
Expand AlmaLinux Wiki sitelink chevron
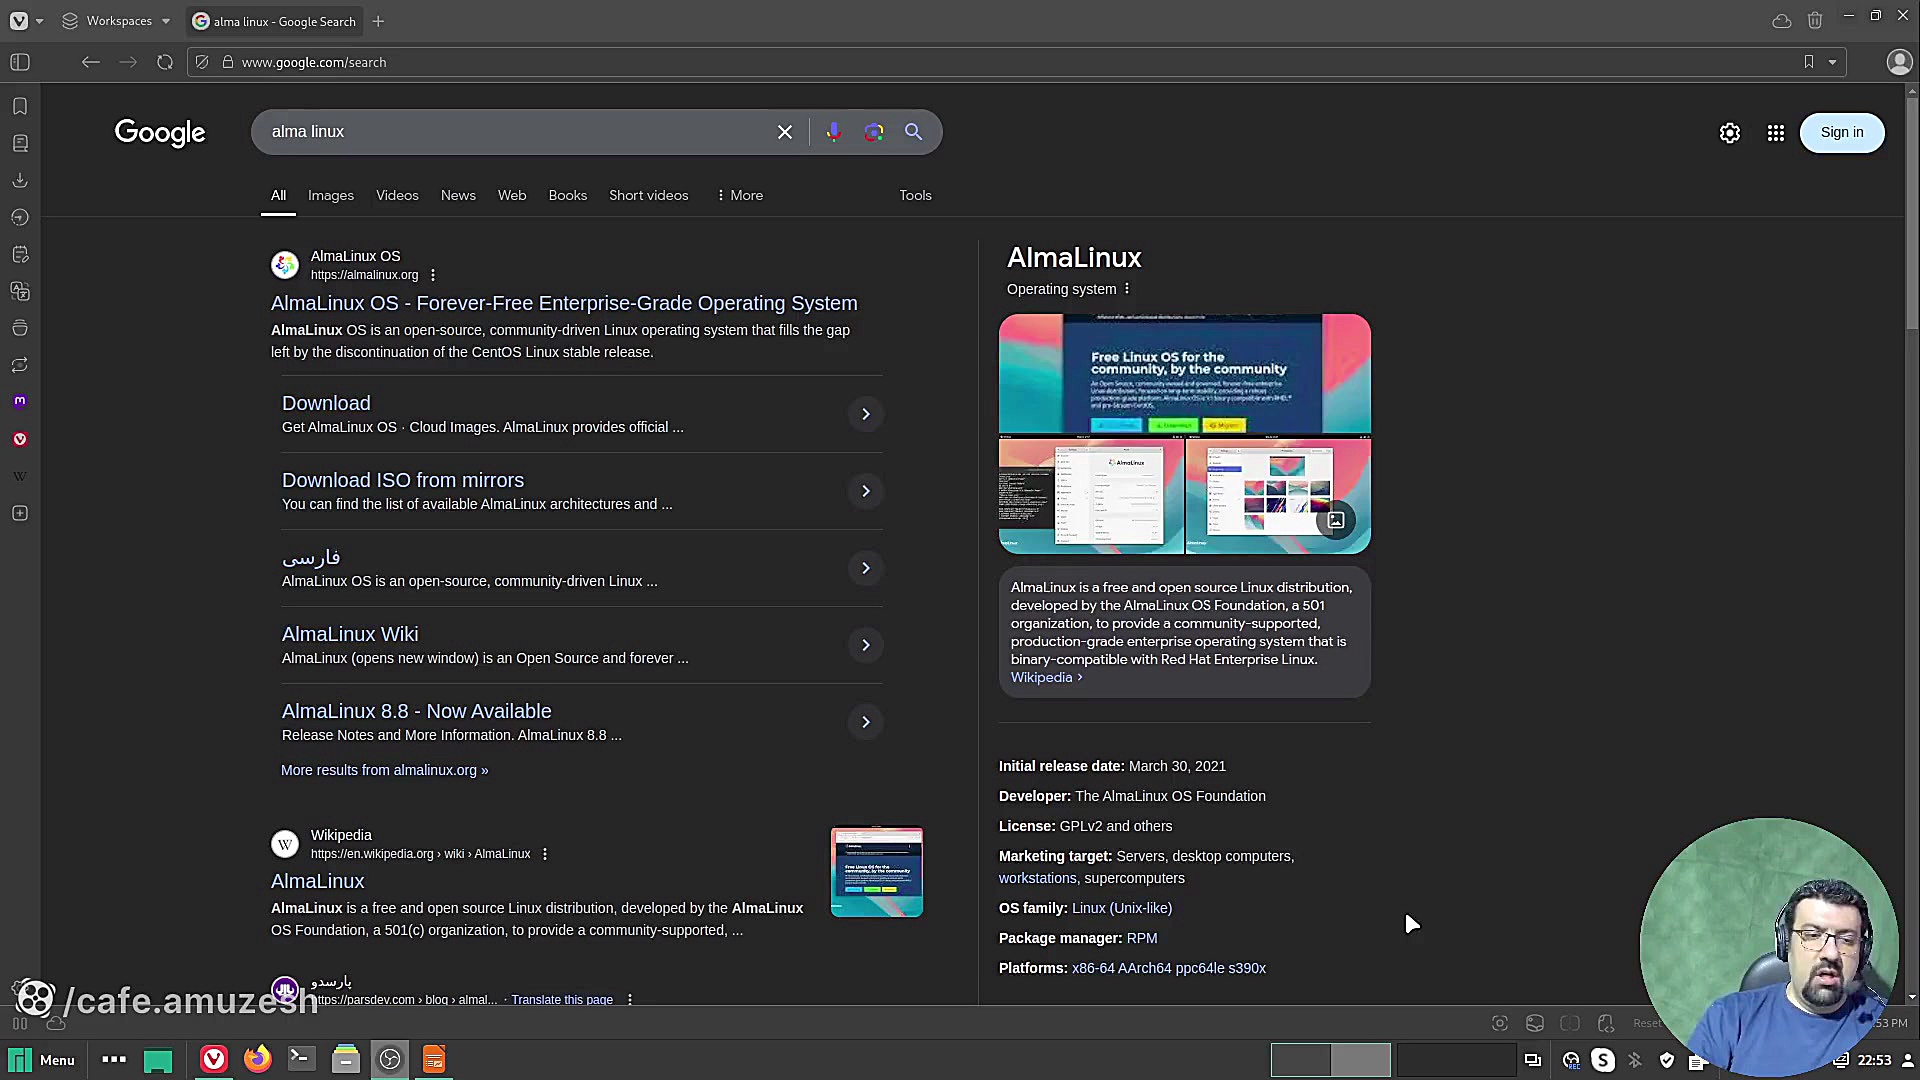866,645
